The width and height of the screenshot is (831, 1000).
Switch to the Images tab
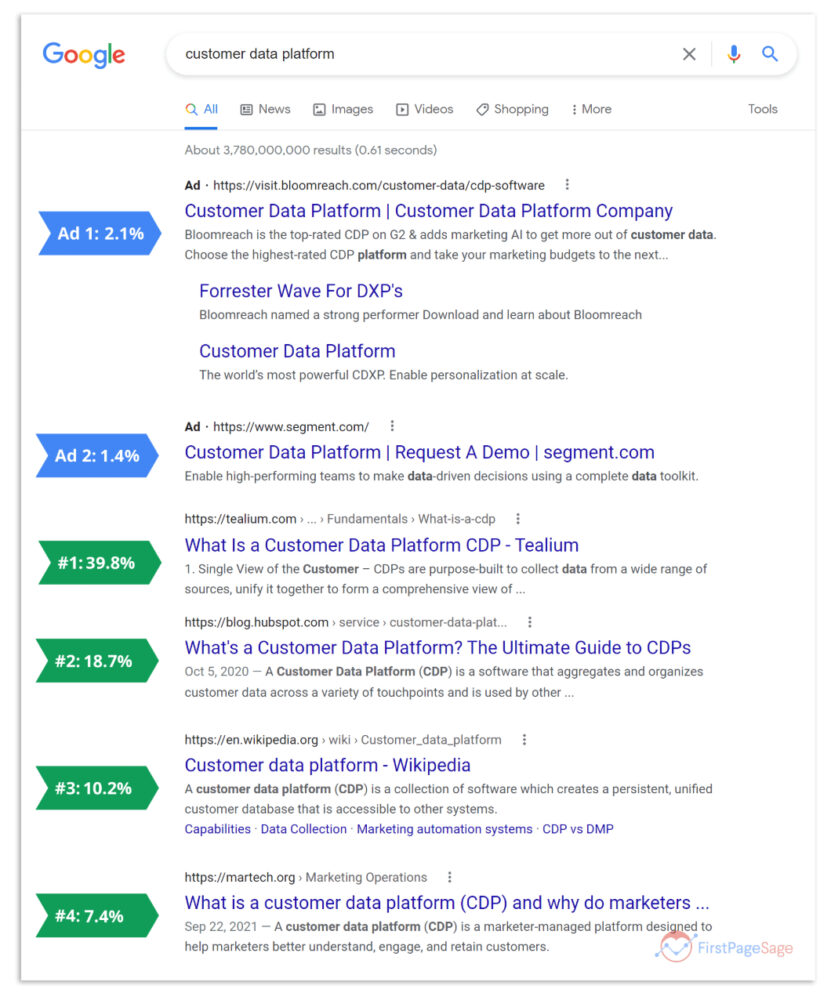tap(343, 109)
